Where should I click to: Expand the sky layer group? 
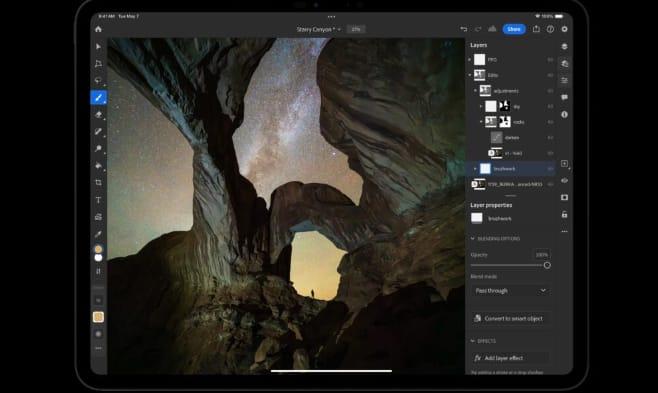coord(481,107)
